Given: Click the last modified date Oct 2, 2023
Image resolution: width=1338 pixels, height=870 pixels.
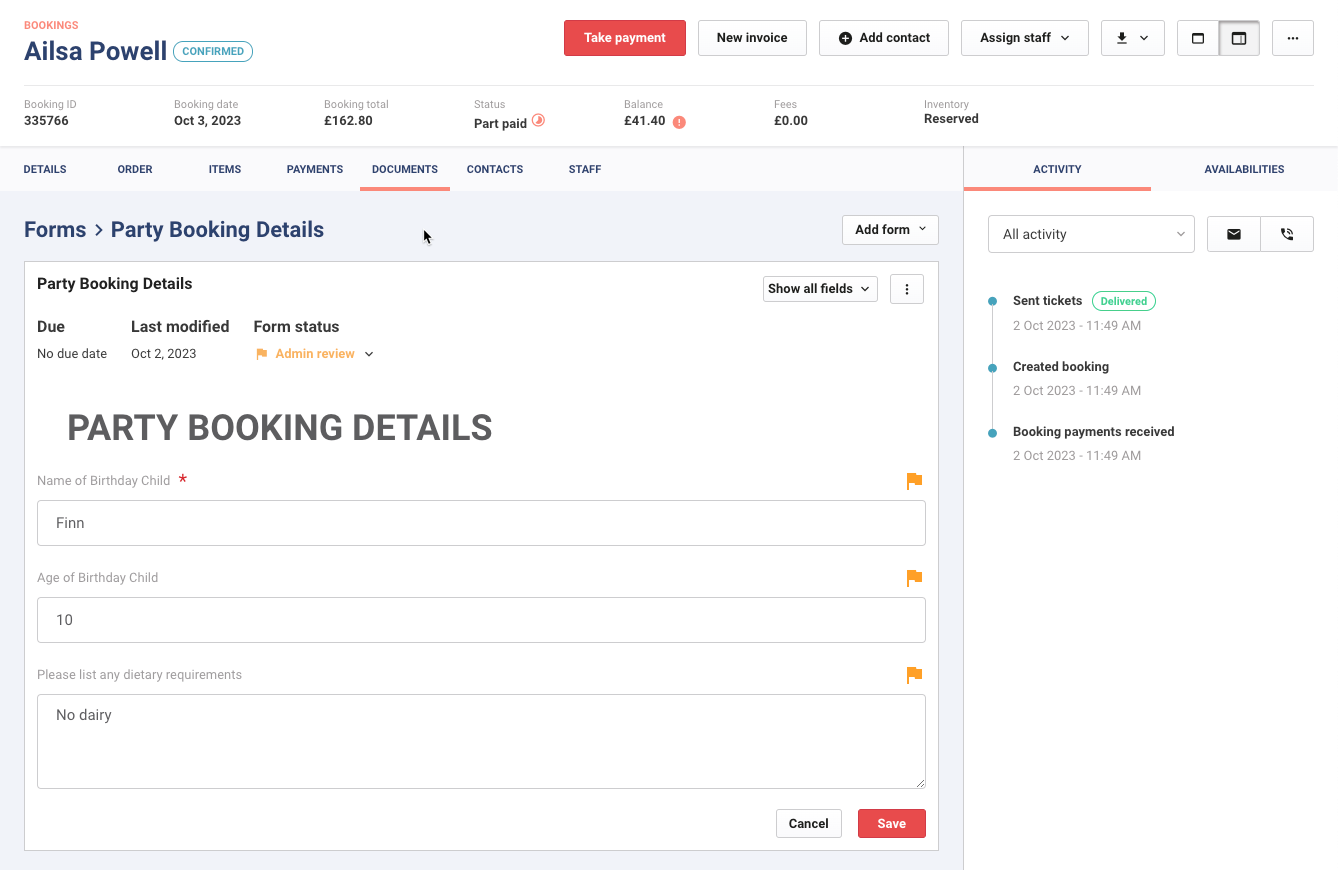Looking at the screenshot, I should 164,354.
